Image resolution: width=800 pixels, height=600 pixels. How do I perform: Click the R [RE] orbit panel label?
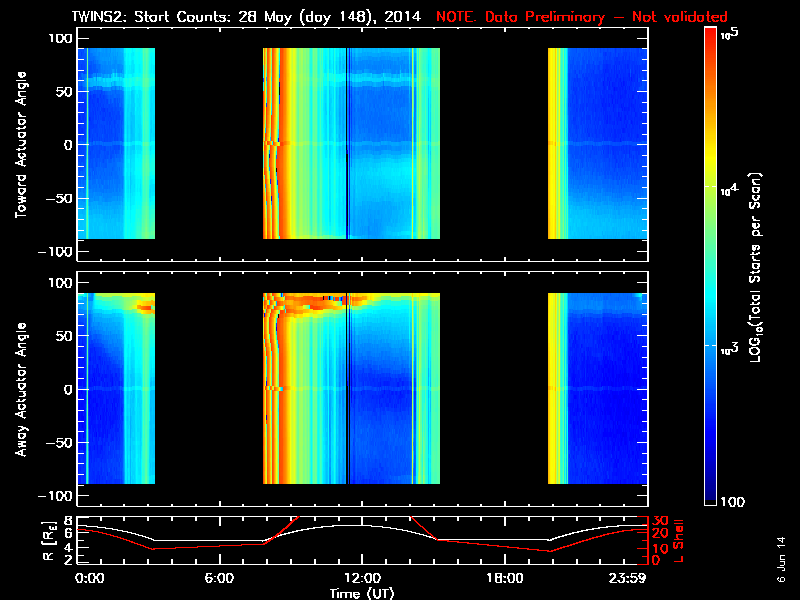click(x=48, y=541)
